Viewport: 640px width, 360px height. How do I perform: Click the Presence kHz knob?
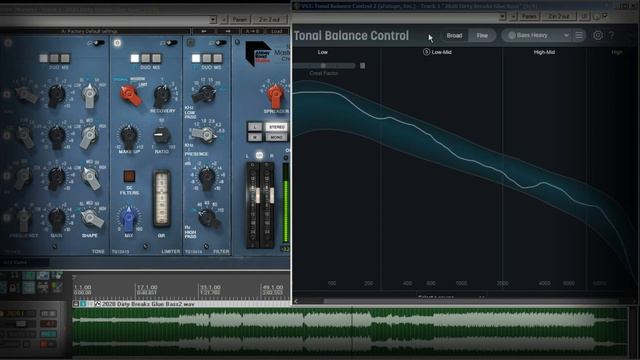point(204,134)
